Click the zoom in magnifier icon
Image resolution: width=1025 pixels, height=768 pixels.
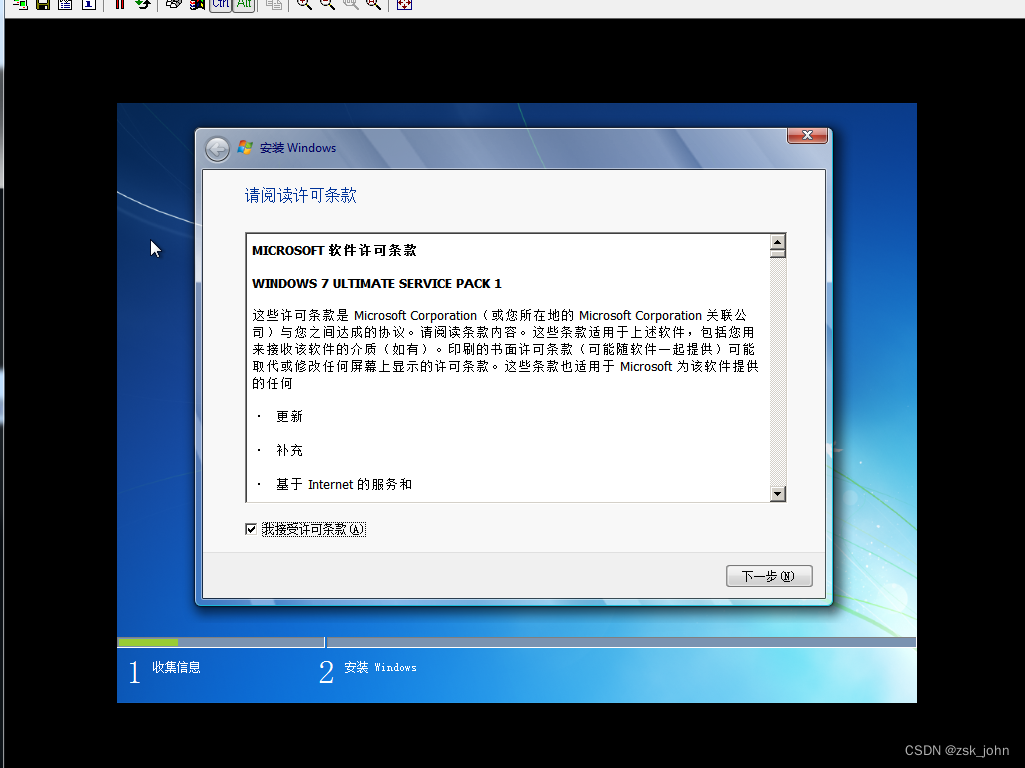click(x=304, y=4)
